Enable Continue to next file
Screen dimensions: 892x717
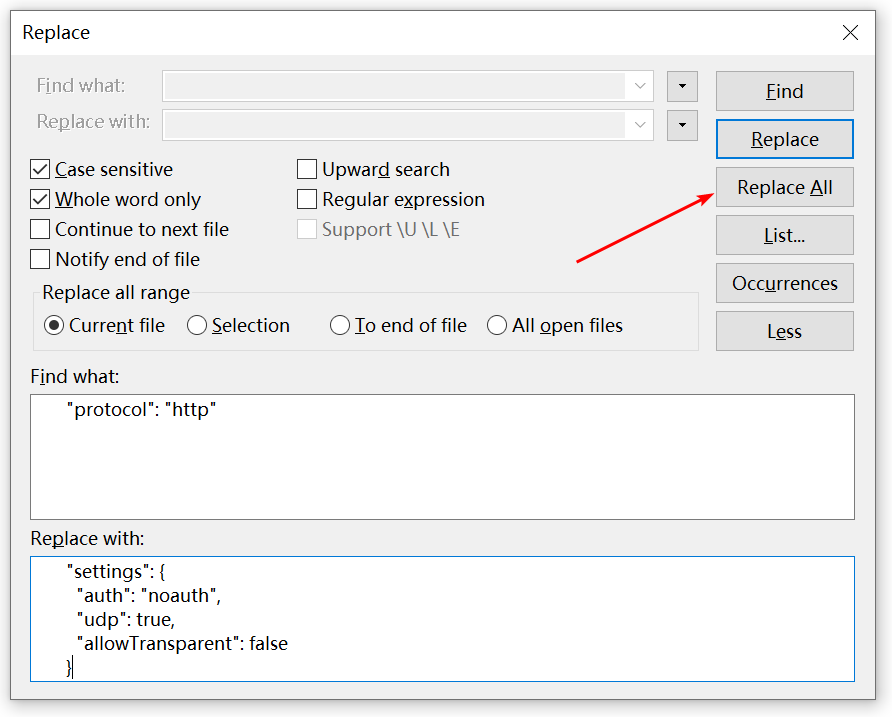click(x=41, y=230)
